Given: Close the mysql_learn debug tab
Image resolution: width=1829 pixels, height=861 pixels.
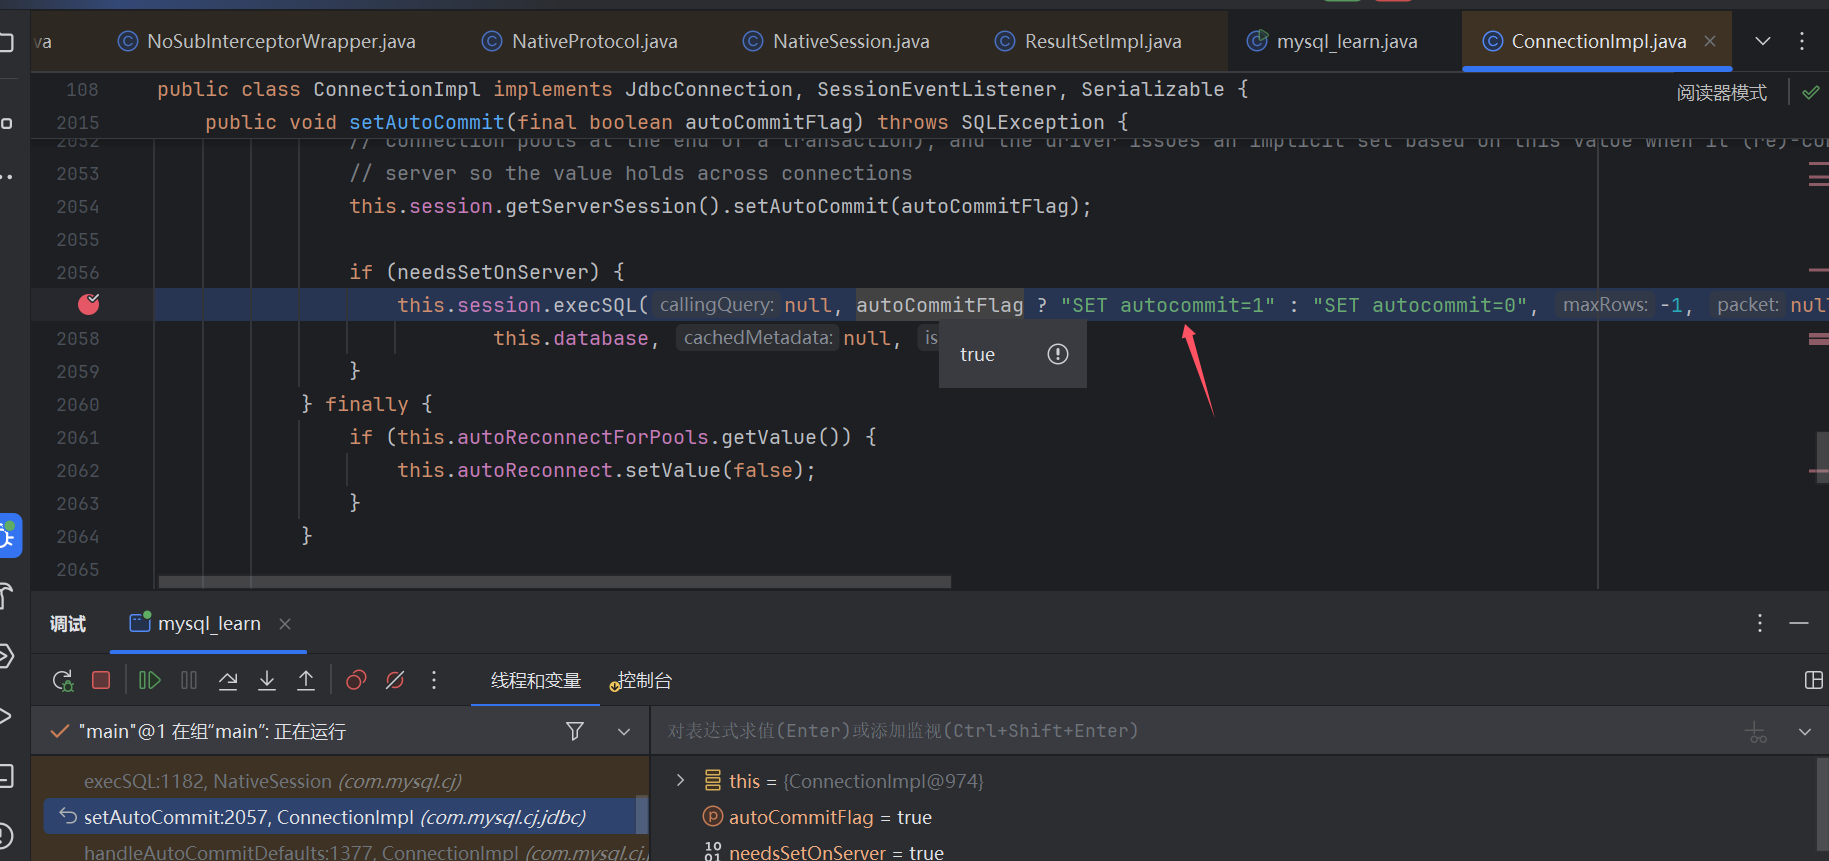Looking at the screenshot, I should click(x=285, y=624).
